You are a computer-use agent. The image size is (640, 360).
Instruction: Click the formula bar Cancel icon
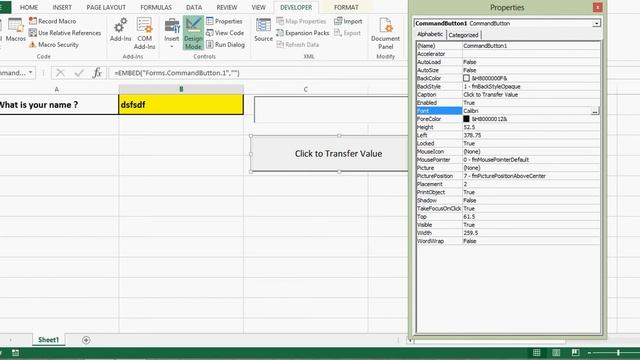tap(60, 73)
